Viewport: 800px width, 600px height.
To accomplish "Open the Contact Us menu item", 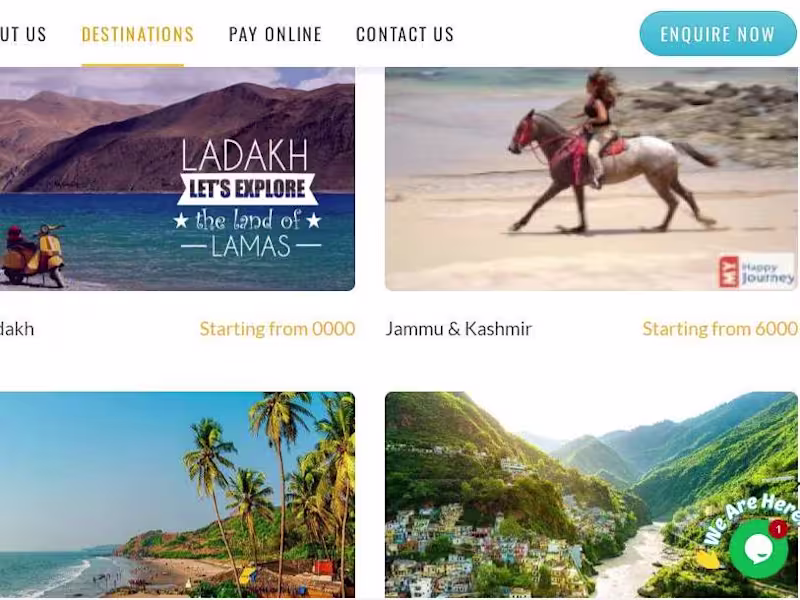I will click(x=405, y=34).
